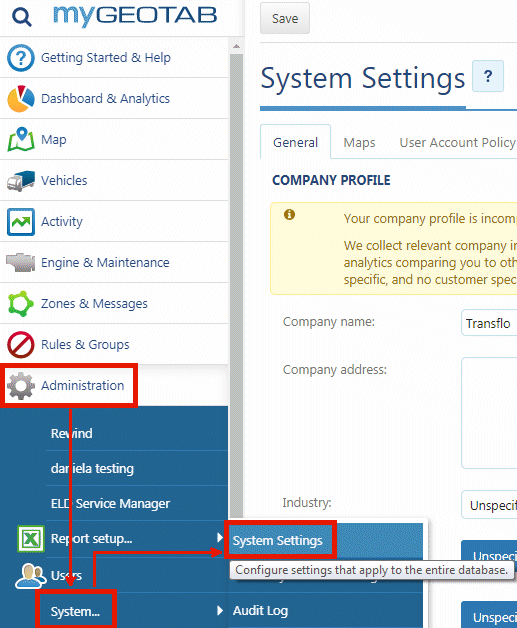Click the Users people icon

[30, 576]
